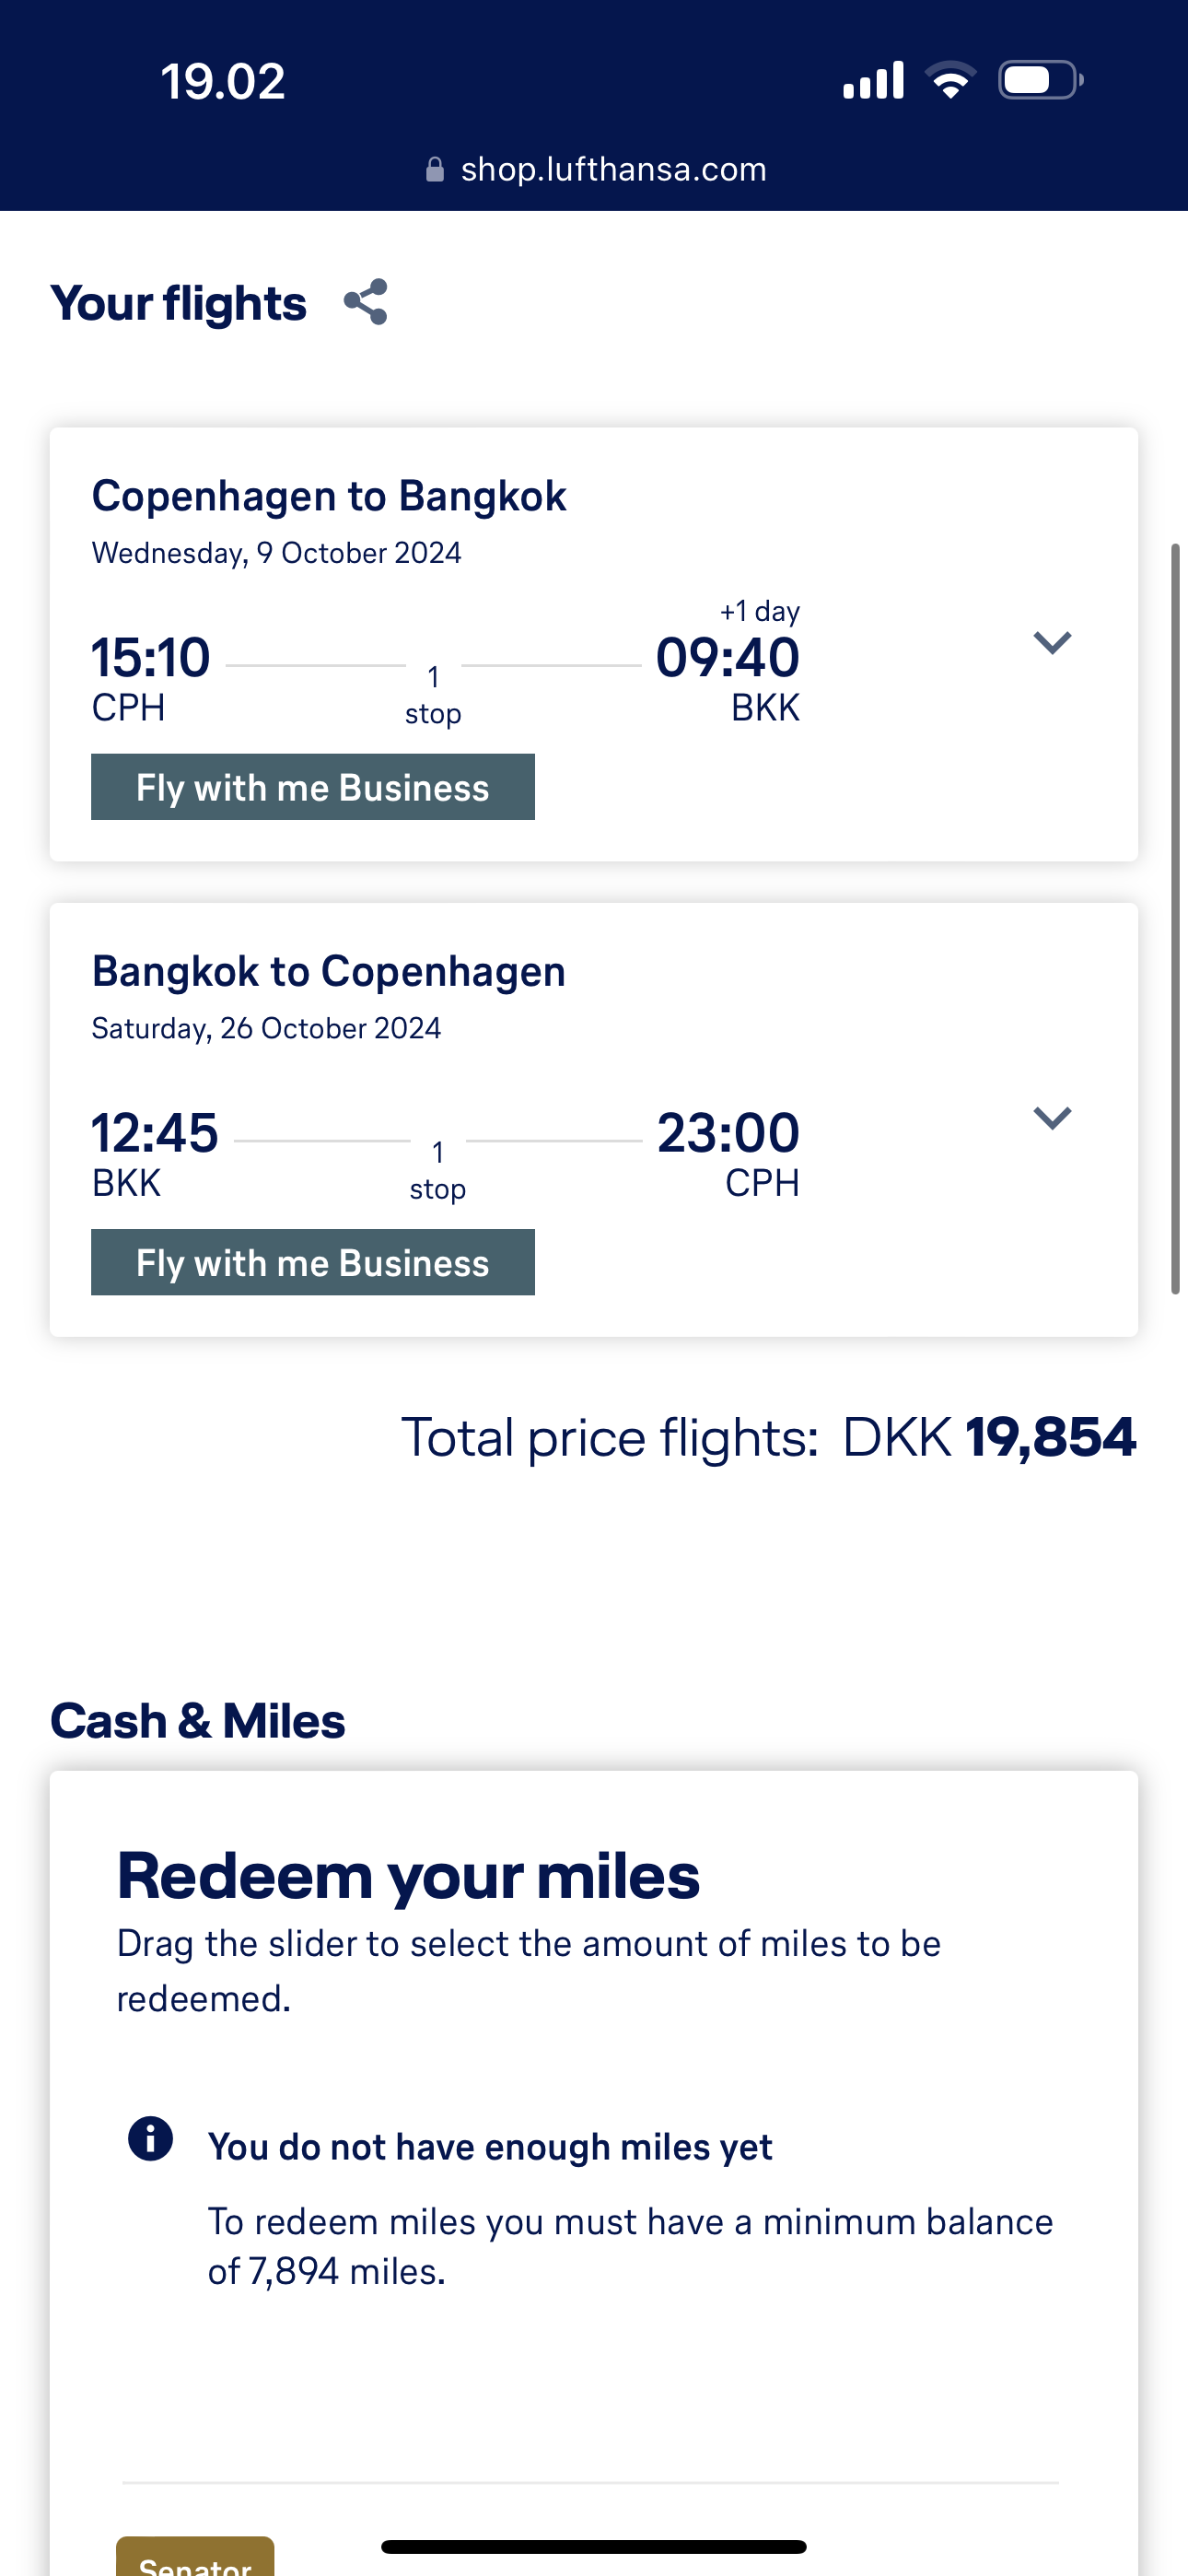The width and height of the screenshot is (1188, 2576).
Task: Click outbound Fly with me Business fare
Action: 313,787
